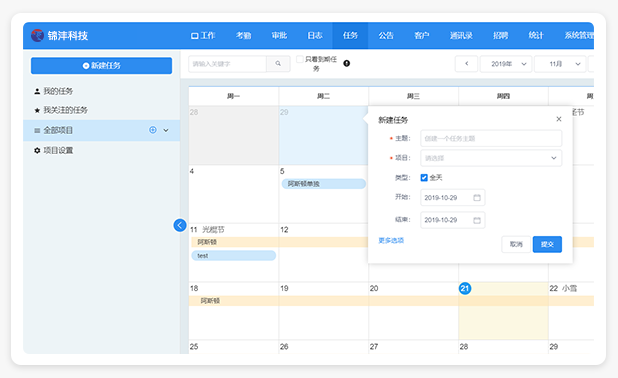Click the keyword search input field
Viewport: 618px width, 378px height.
pyautogui.click(x=227, y=63)
